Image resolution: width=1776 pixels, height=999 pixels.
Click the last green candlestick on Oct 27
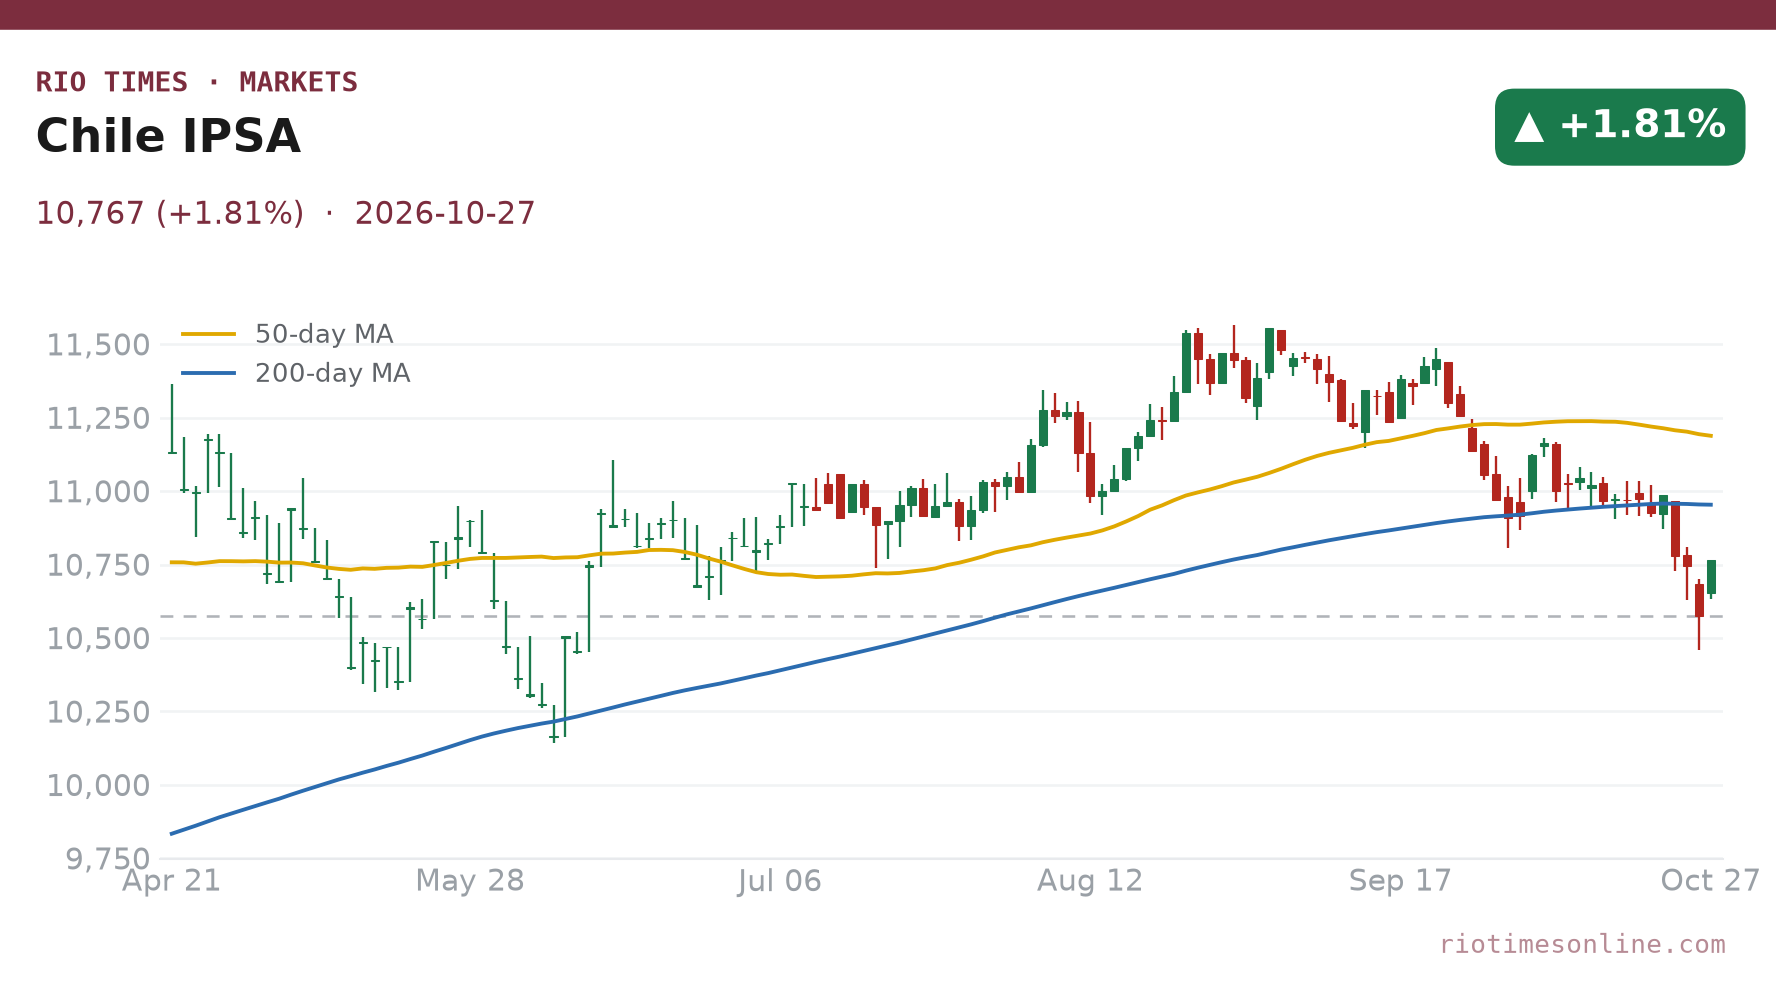pyautogui.click(x=1711, y=578)
